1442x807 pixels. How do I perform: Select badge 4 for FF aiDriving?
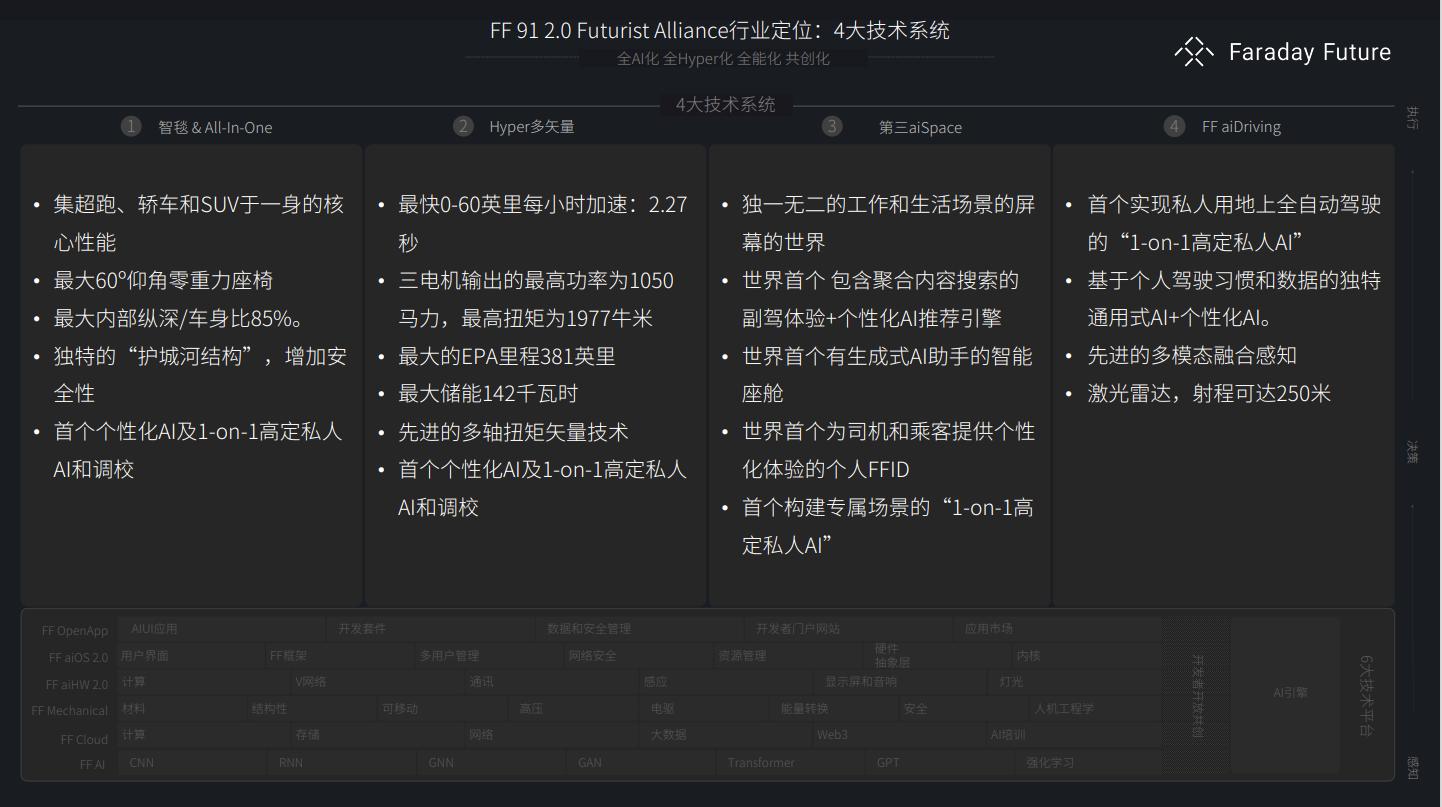point(1173,126)
